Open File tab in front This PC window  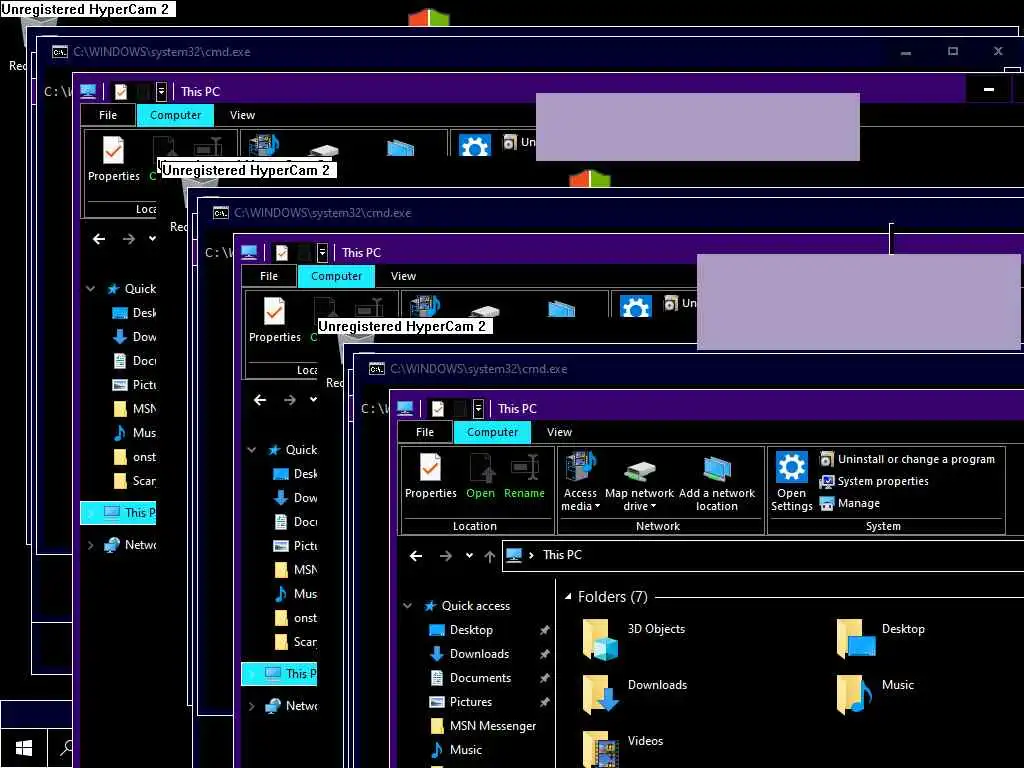click(424, 432)
